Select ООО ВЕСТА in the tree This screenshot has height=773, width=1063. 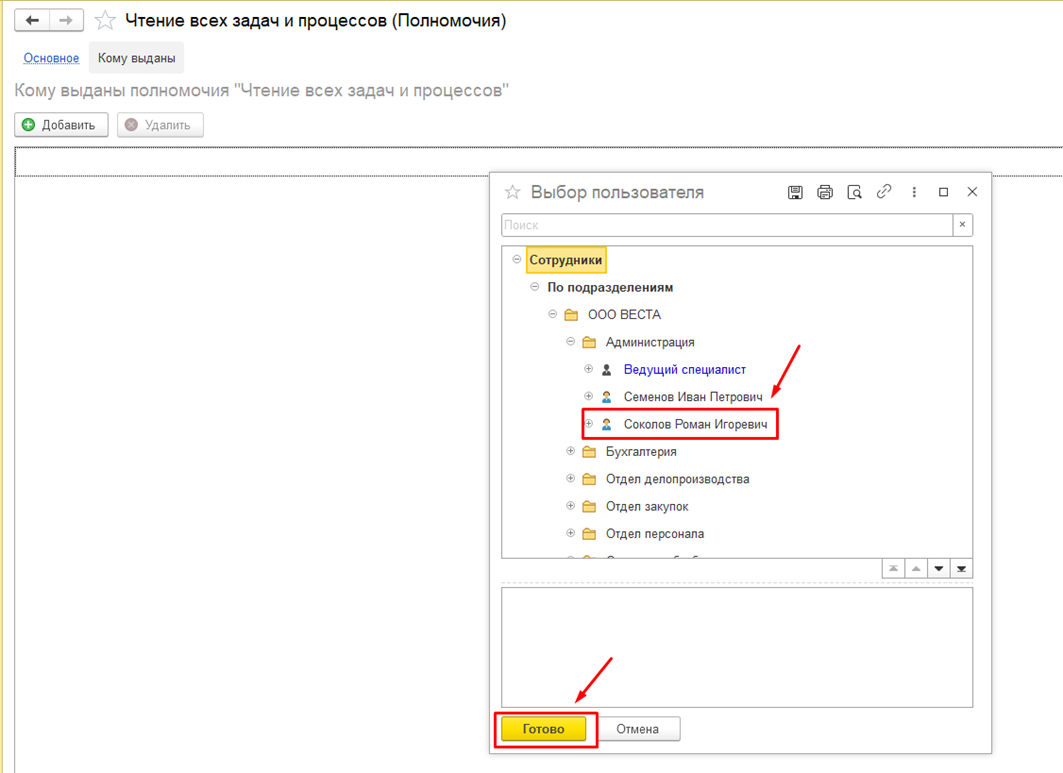(x=624, y=315)
